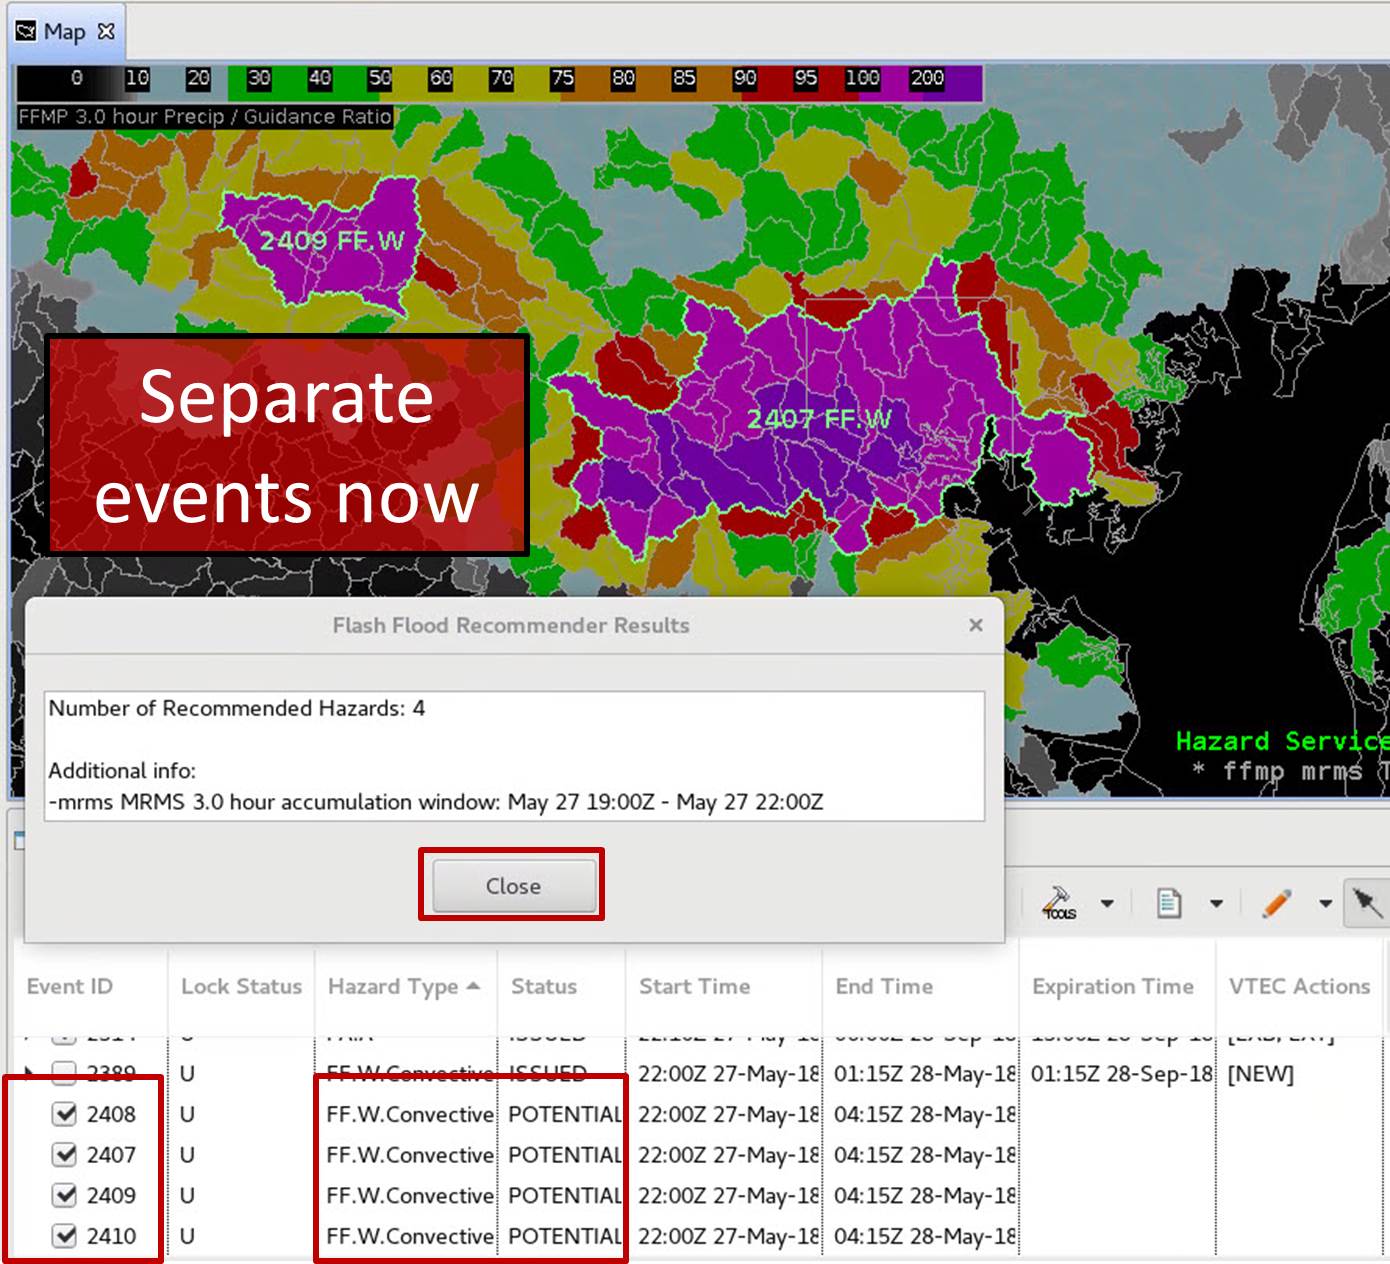Open the pencil drawing tools dropdown arrow
The width and height of the screenshot is (1390, 1264).
pyautogui.click(x=1325, y=904)
